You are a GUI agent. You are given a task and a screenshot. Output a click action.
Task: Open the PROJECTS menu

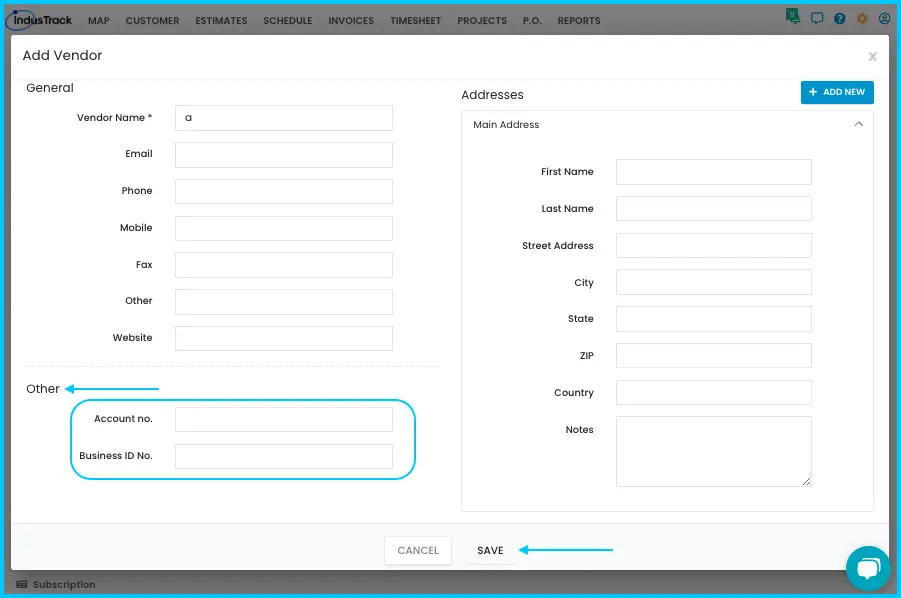pos(482,21)
